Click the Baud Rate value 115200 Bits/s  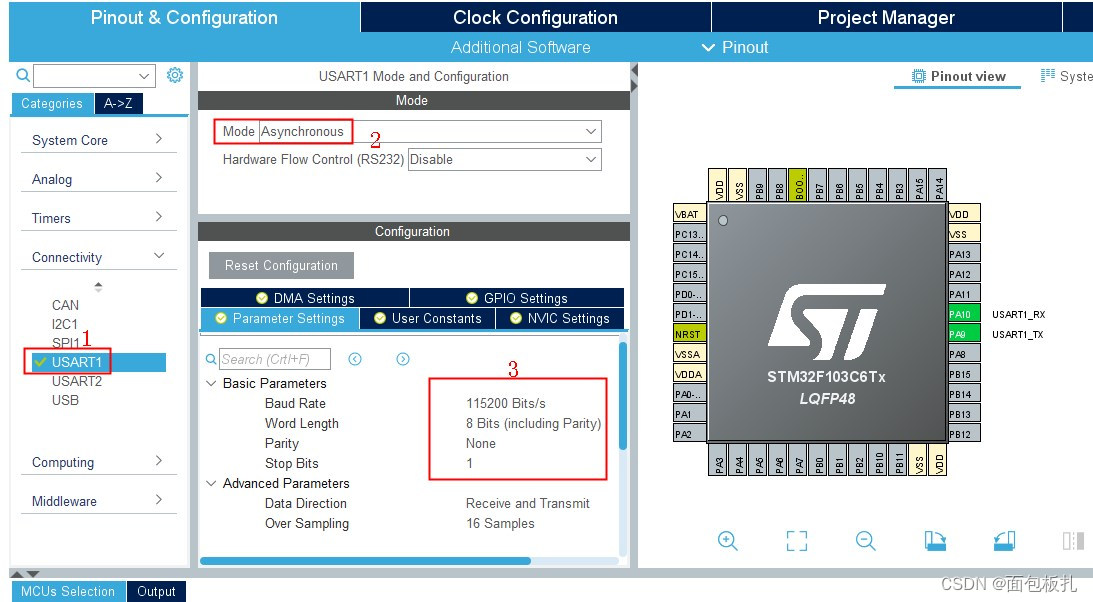click(x=505, y=403)
